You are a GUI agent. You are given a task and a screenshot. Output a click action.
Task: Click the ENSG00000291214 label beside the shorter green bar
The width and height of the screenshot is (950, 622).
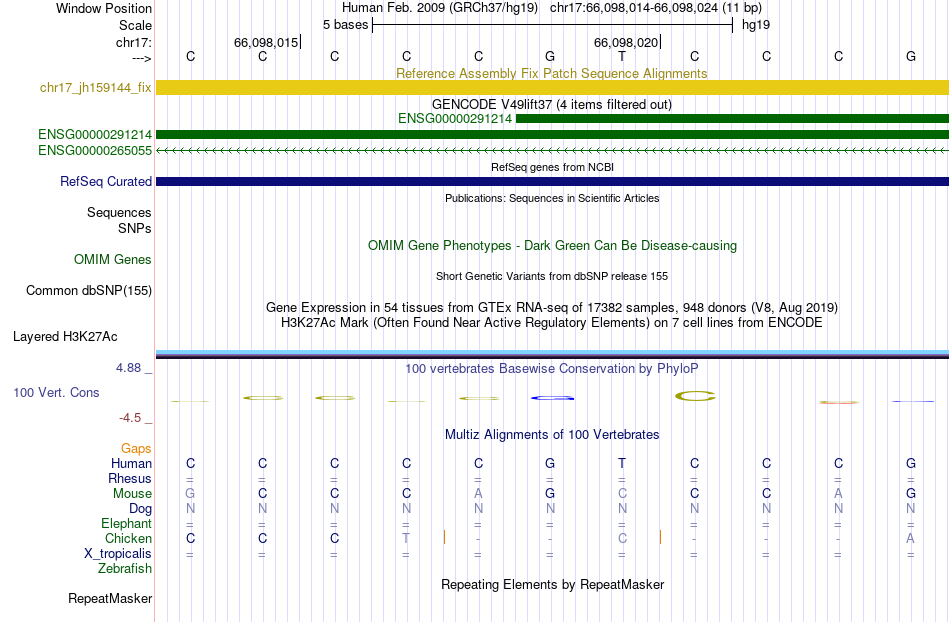[x=455, y=119]
